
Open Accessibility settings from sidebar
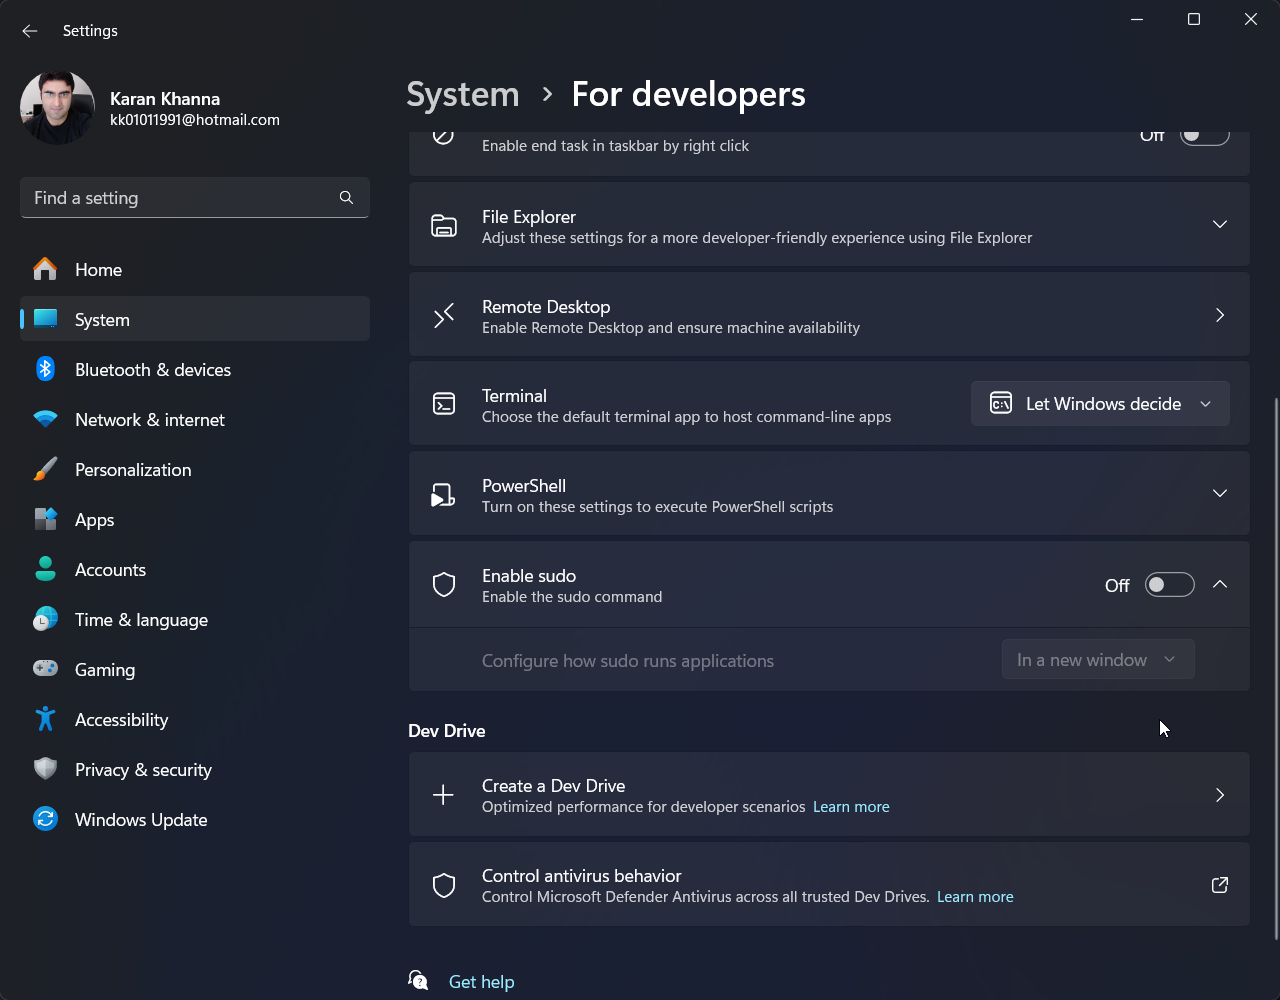[195, 719]
